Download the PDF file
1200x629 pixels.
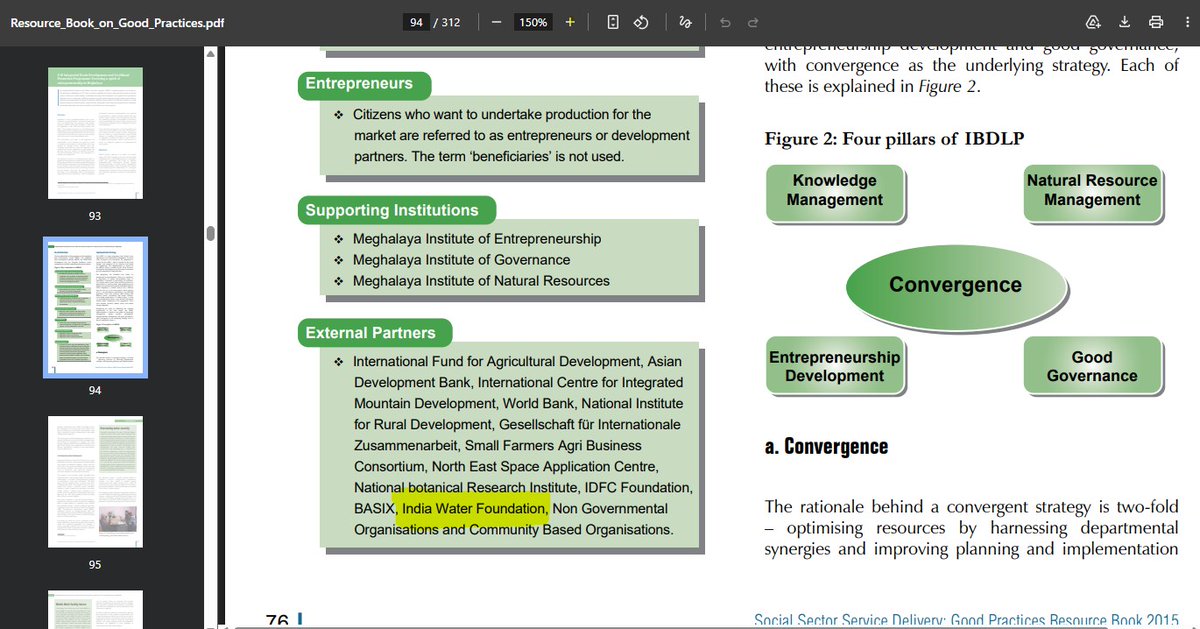click(x=1124, y=22)
